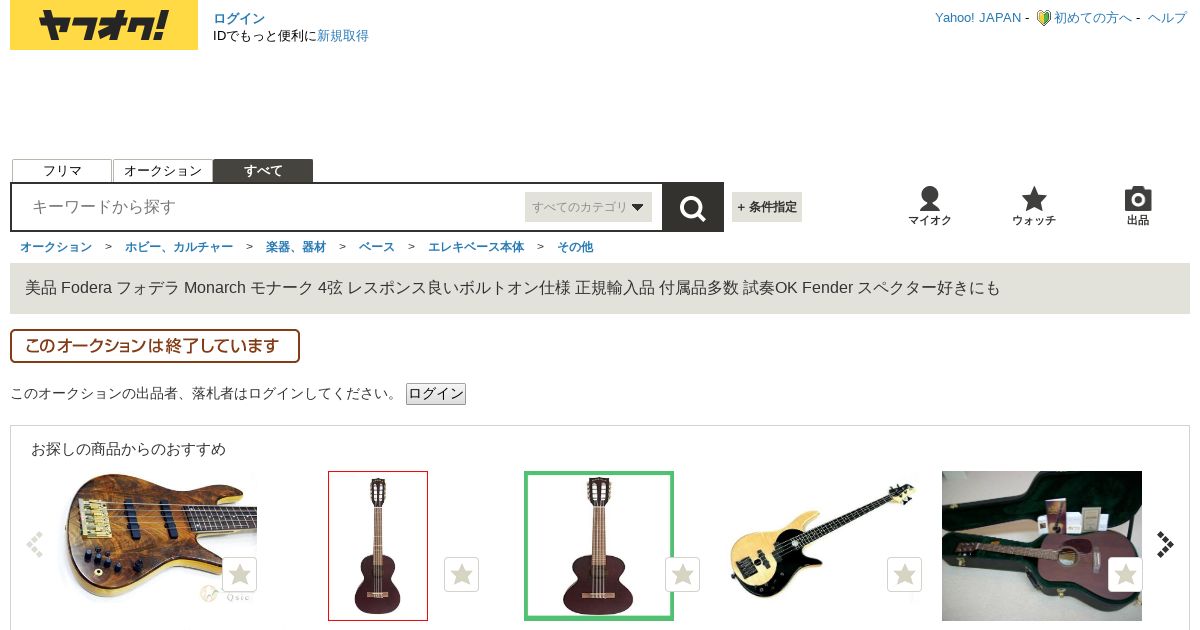This screenshot has height=630, width=1200.
Task: Switch to the フリマ tab
Action: 62,171
